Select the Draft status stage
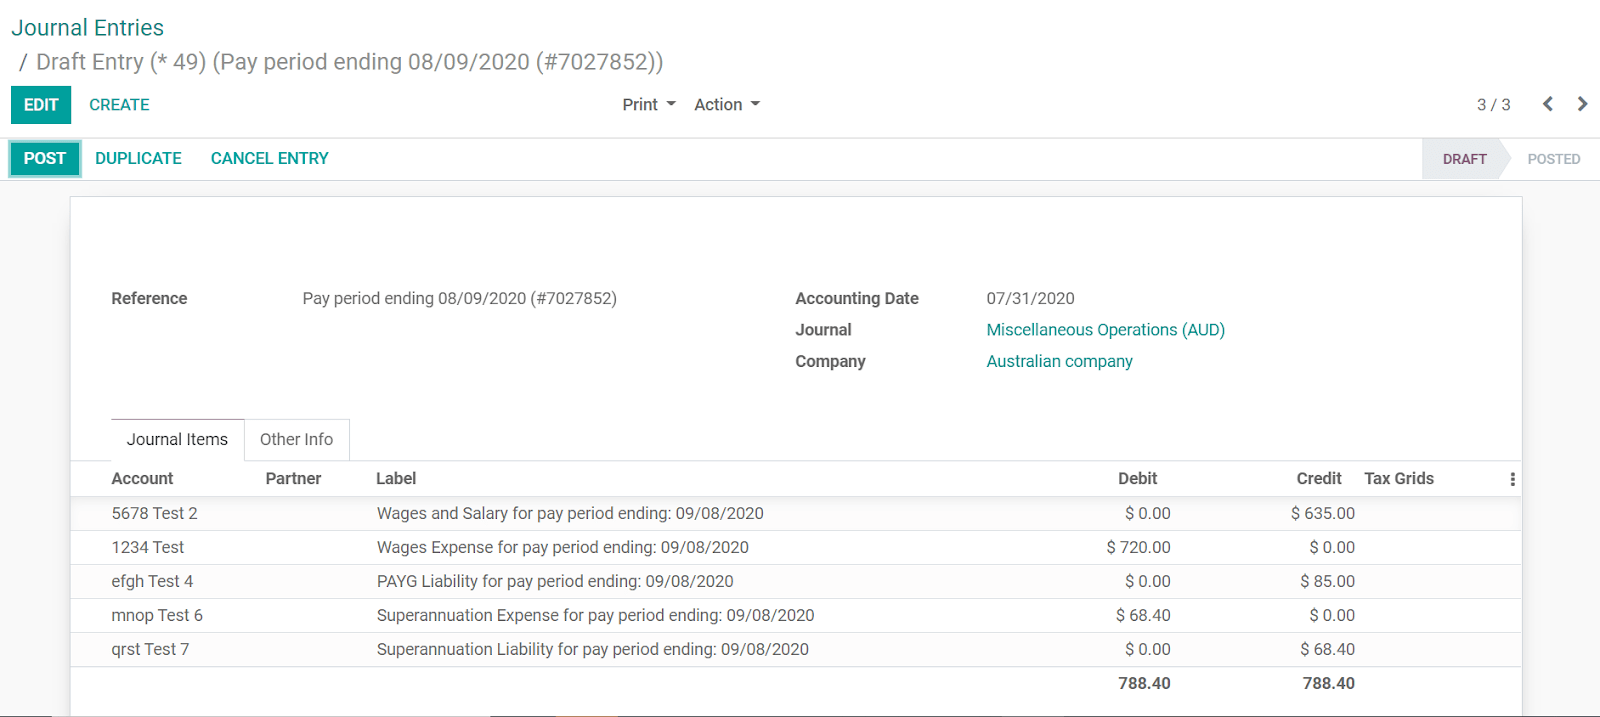This screenshot has width=1600, height=717. coord(1464,159)
